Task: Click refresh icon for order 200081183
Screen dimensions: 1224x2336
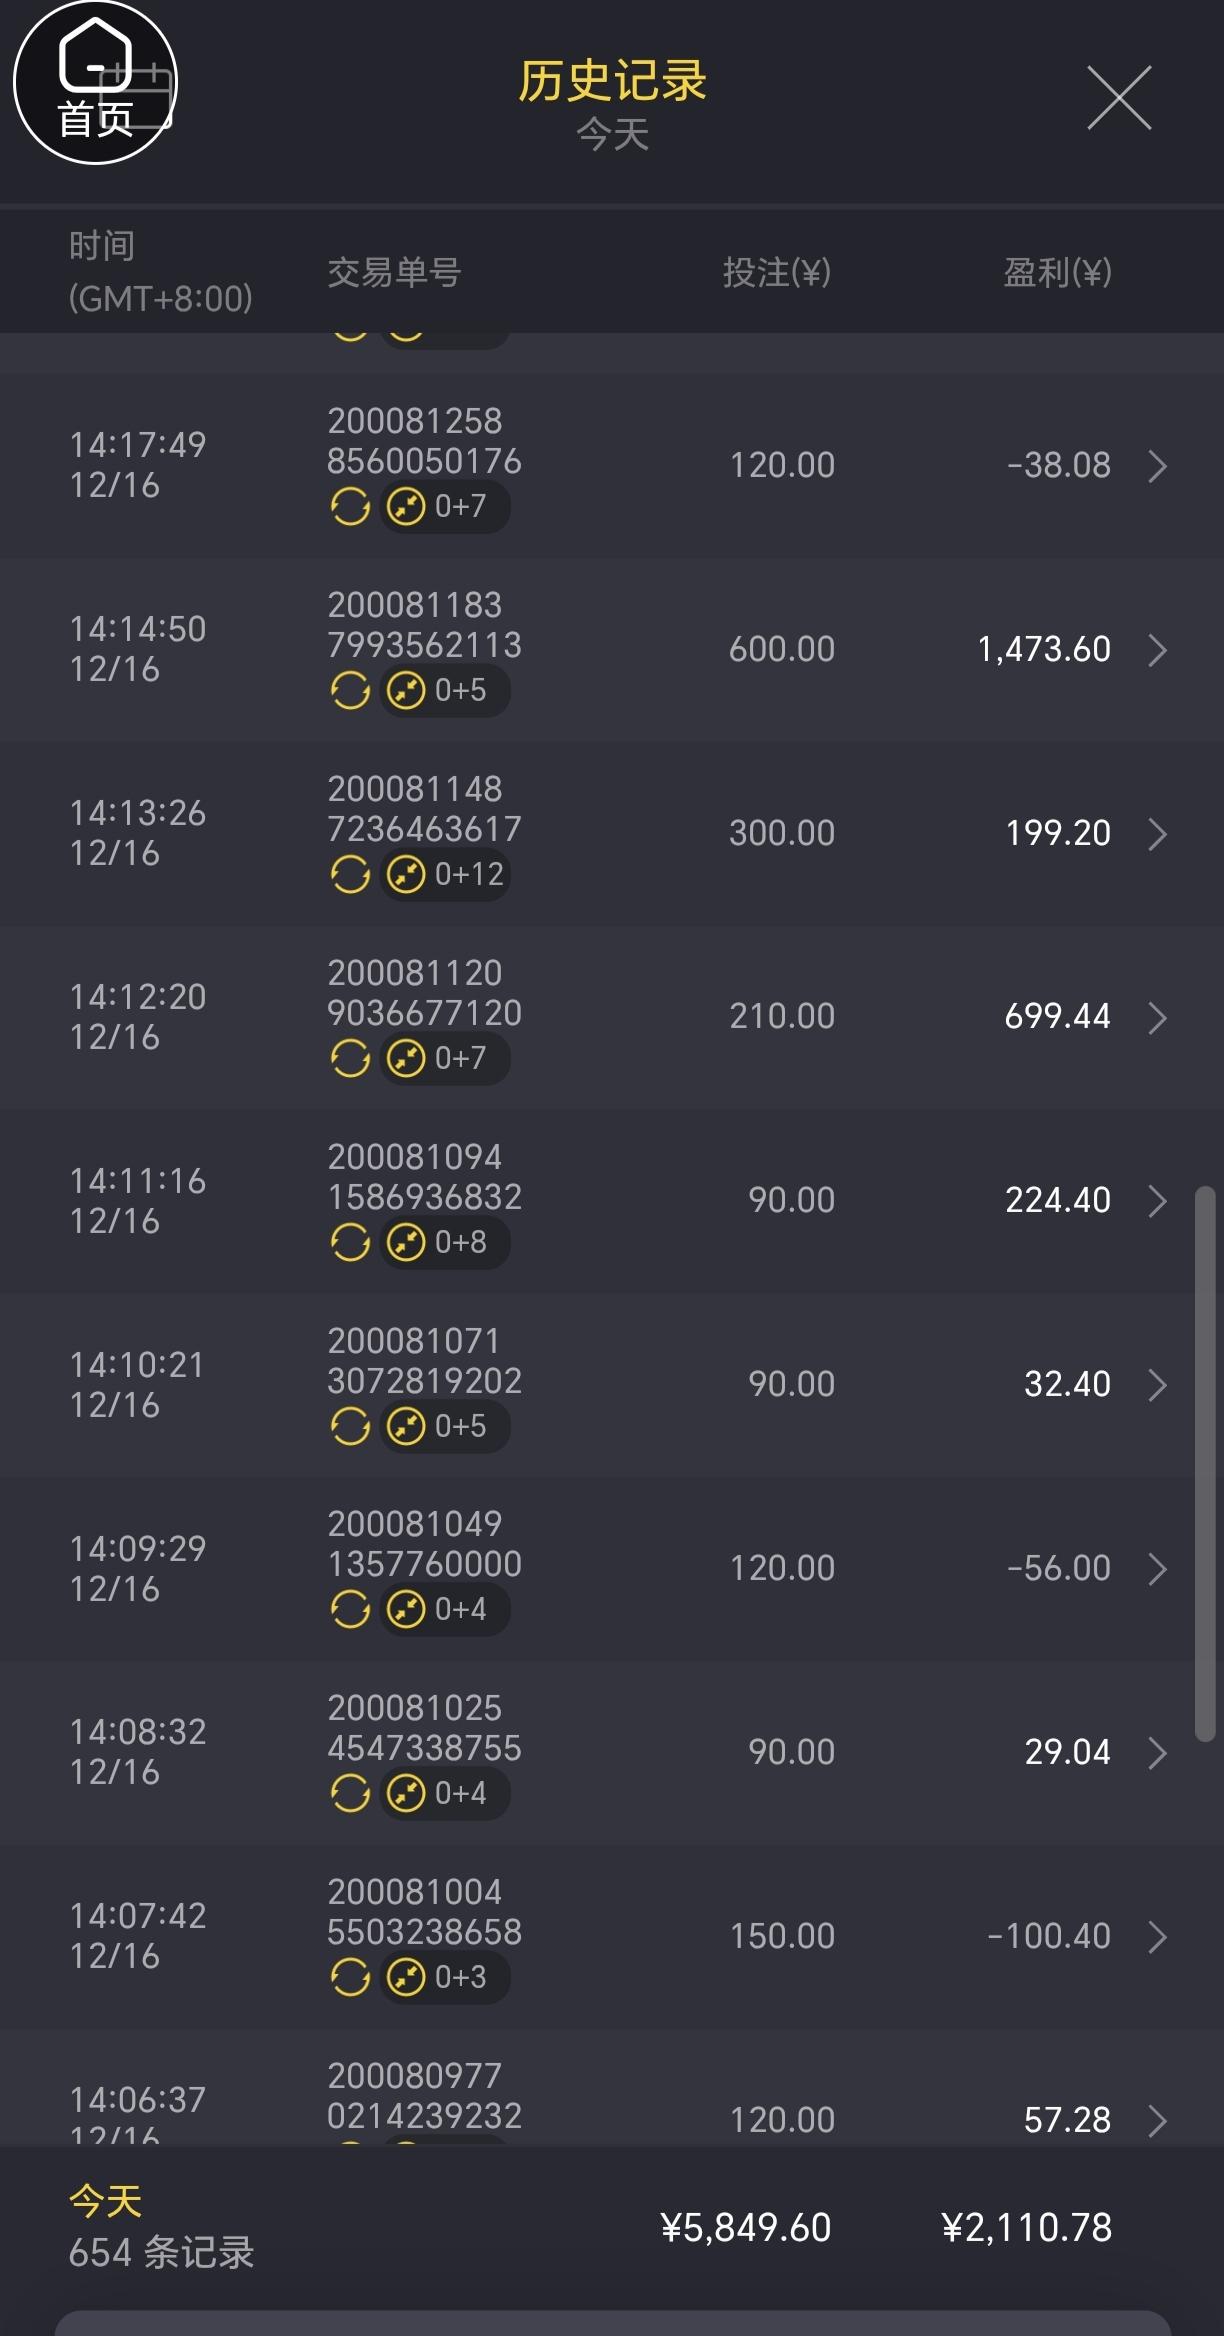Action: pos(350,691)
